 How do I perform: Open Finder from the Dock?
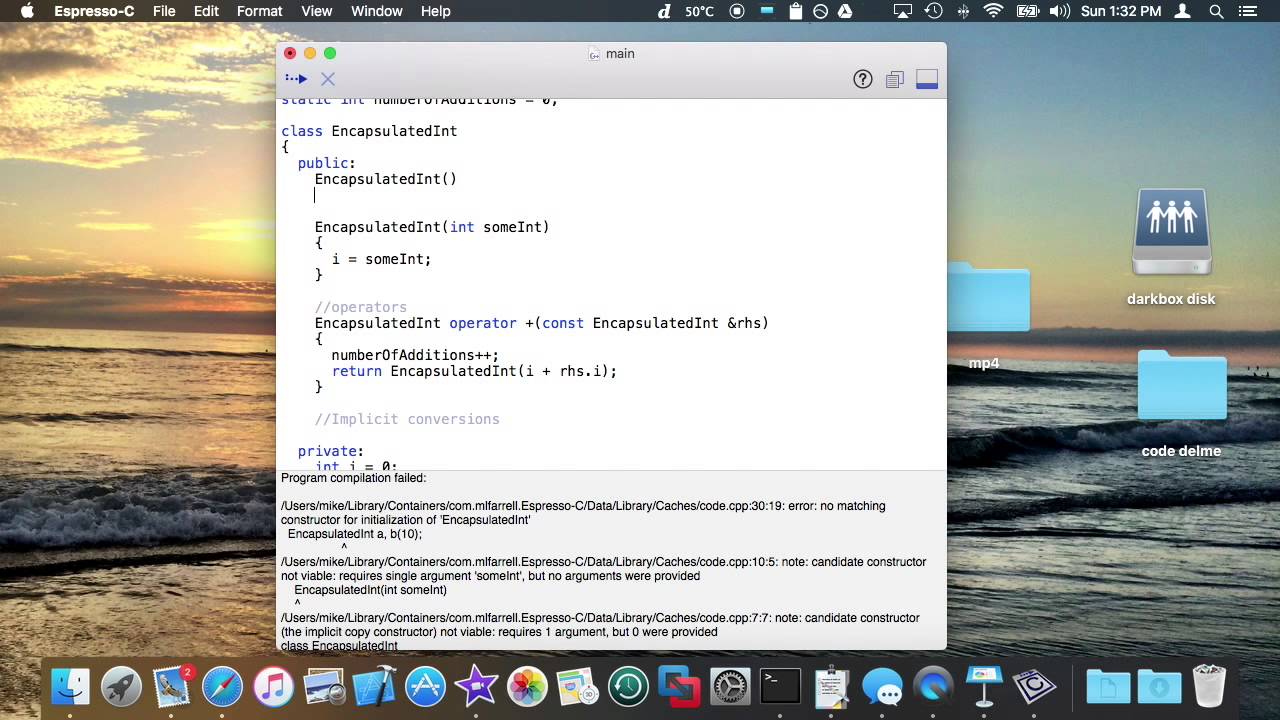70,686
